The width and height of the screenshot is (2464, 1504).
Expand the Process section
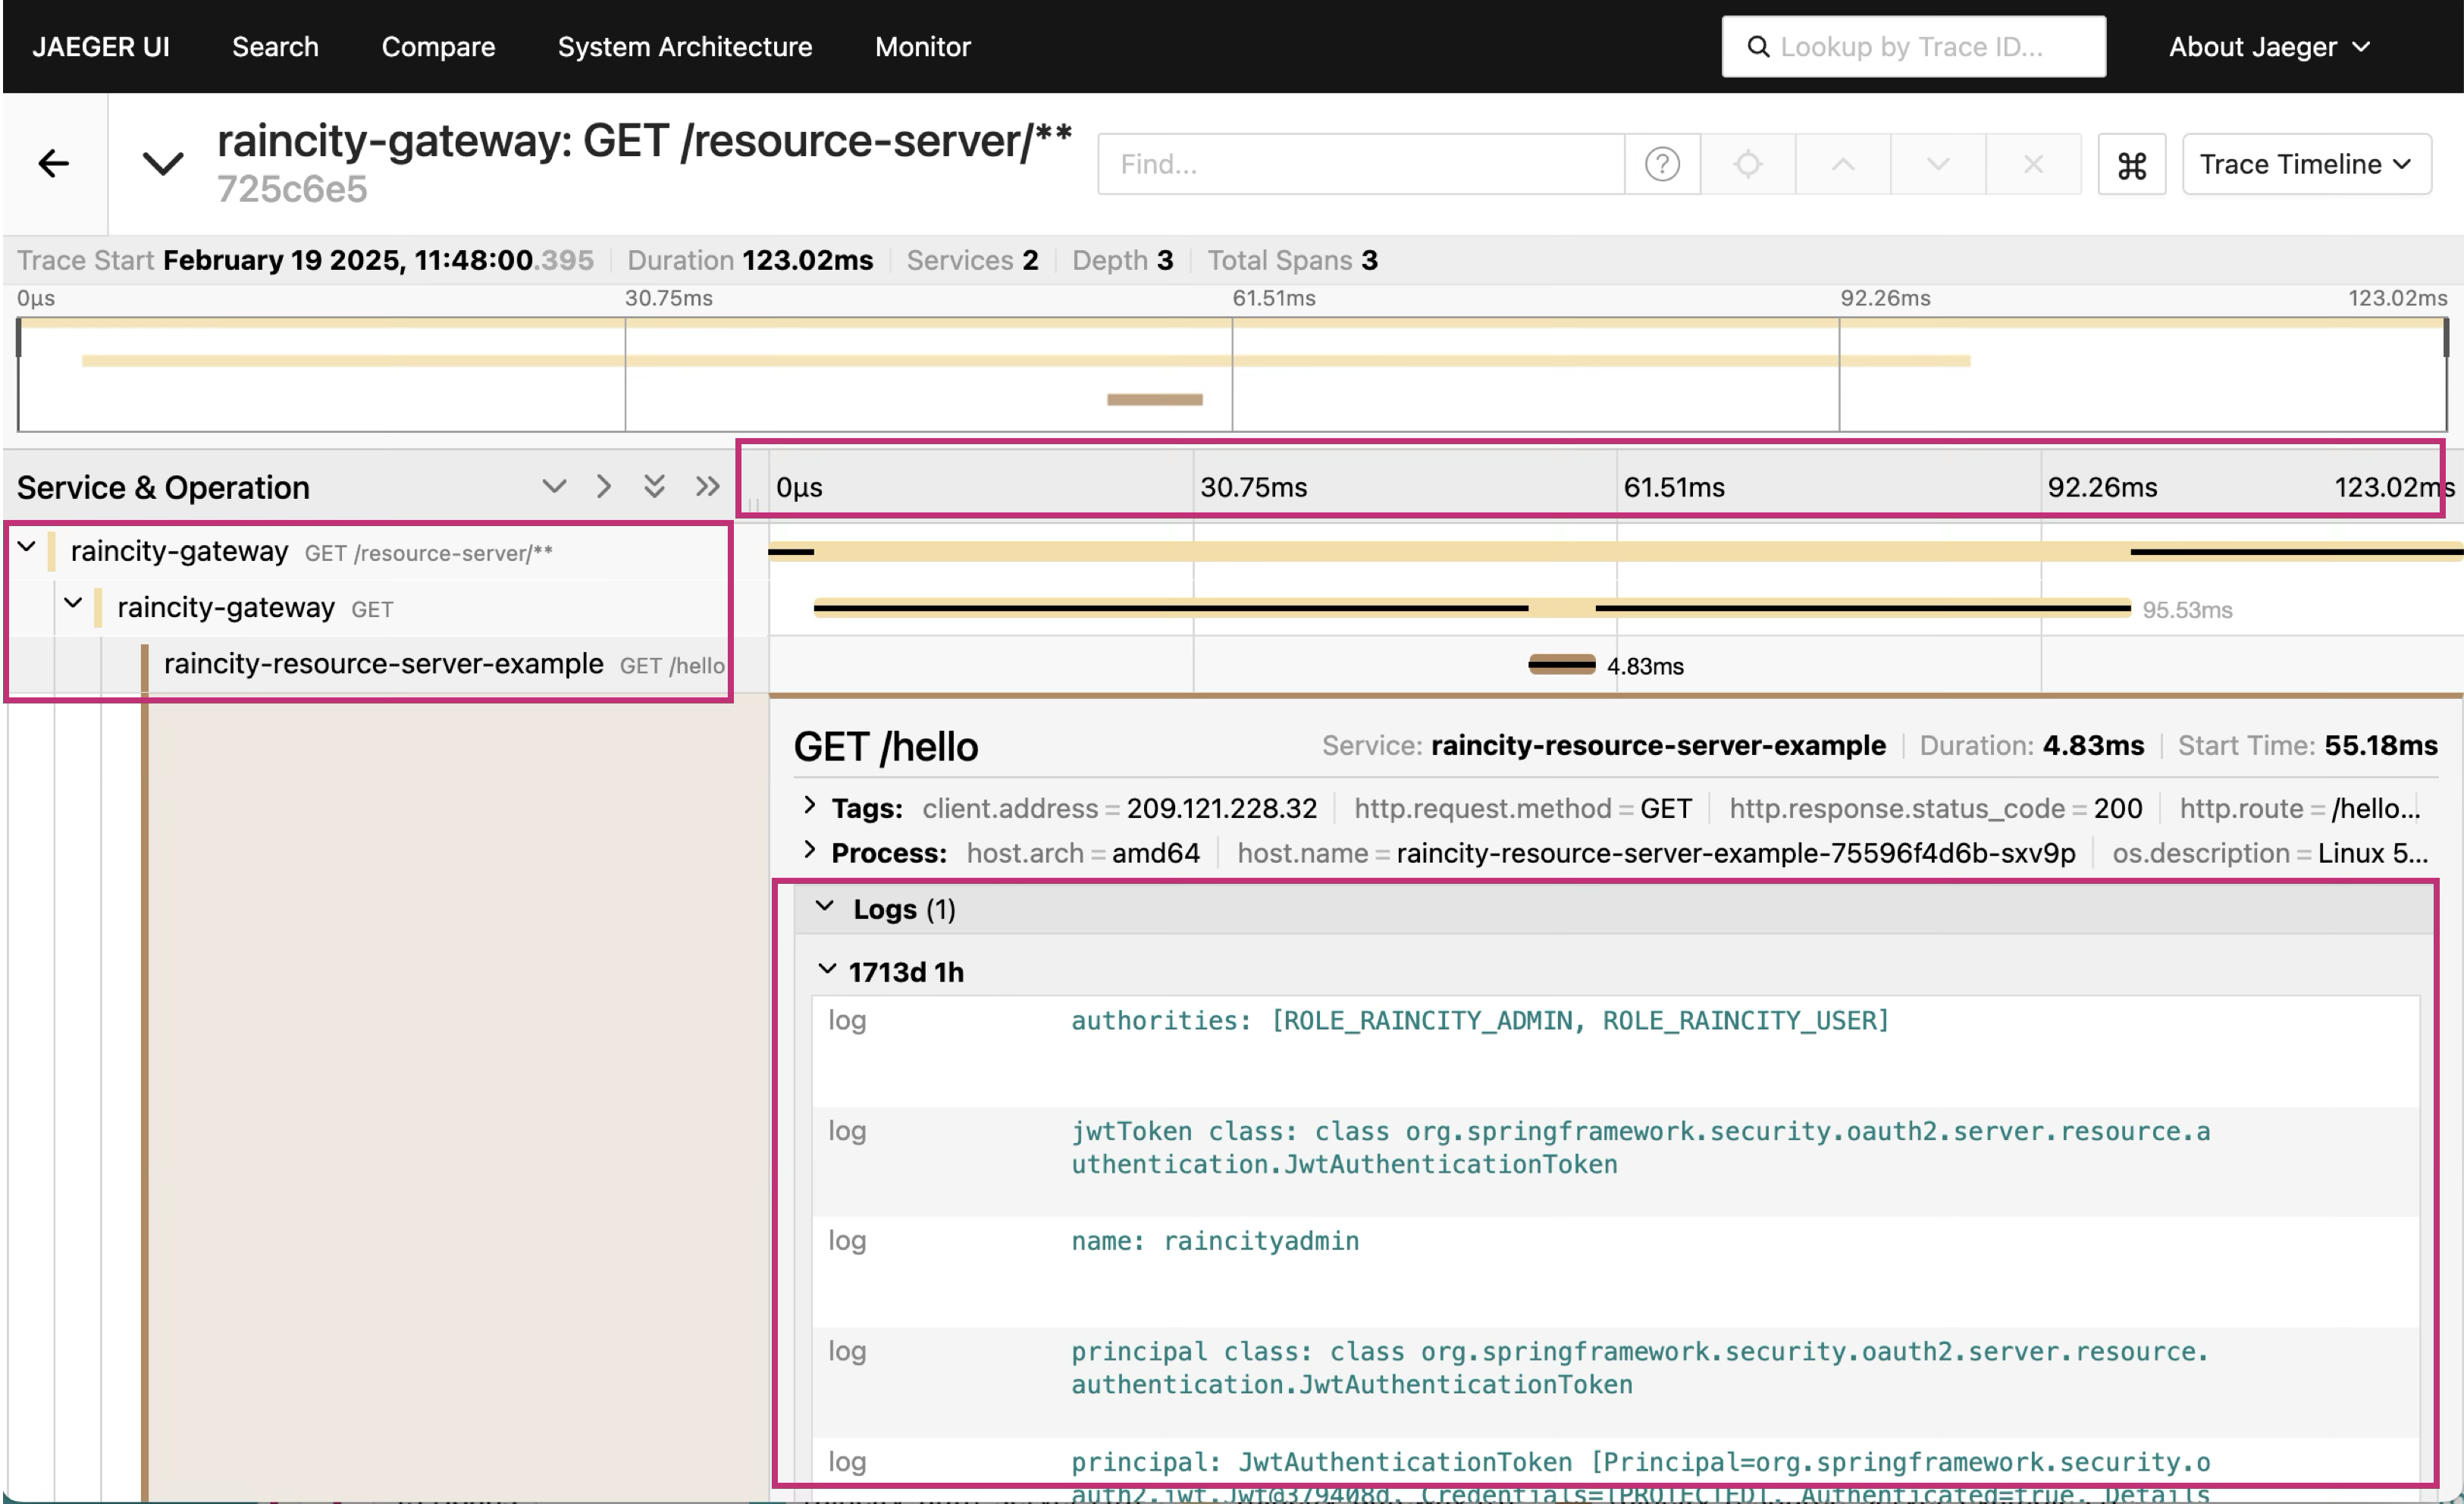click(x=809, y=850)
